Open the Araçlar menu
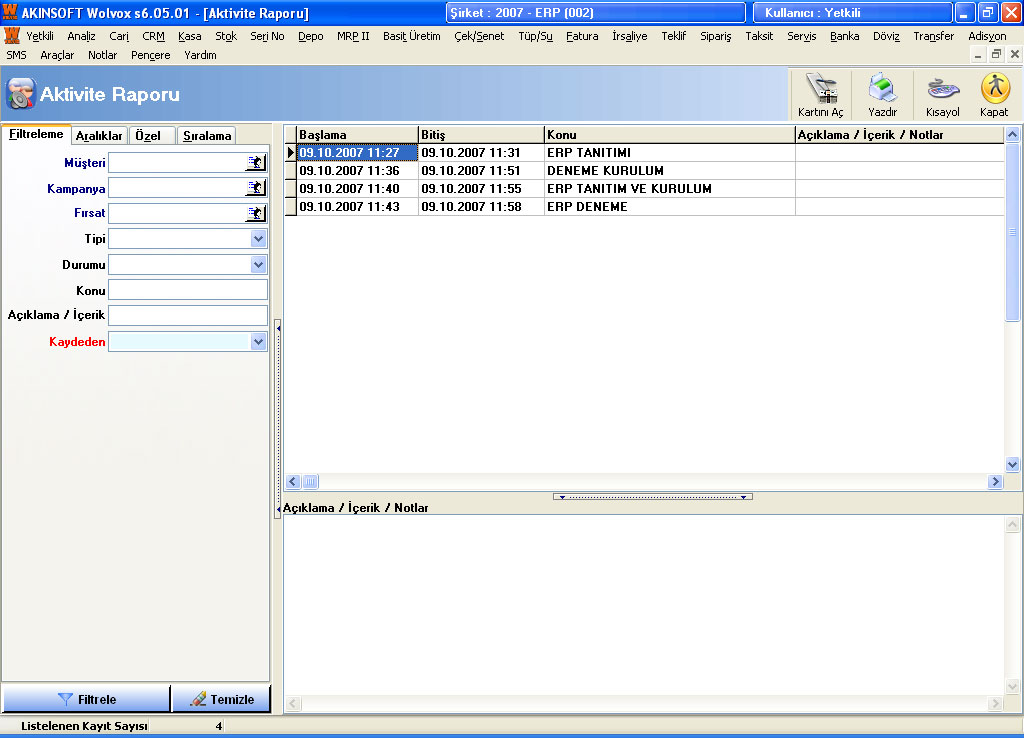Viewport: 1024px width, 738px height. click(x=57, y=56)
